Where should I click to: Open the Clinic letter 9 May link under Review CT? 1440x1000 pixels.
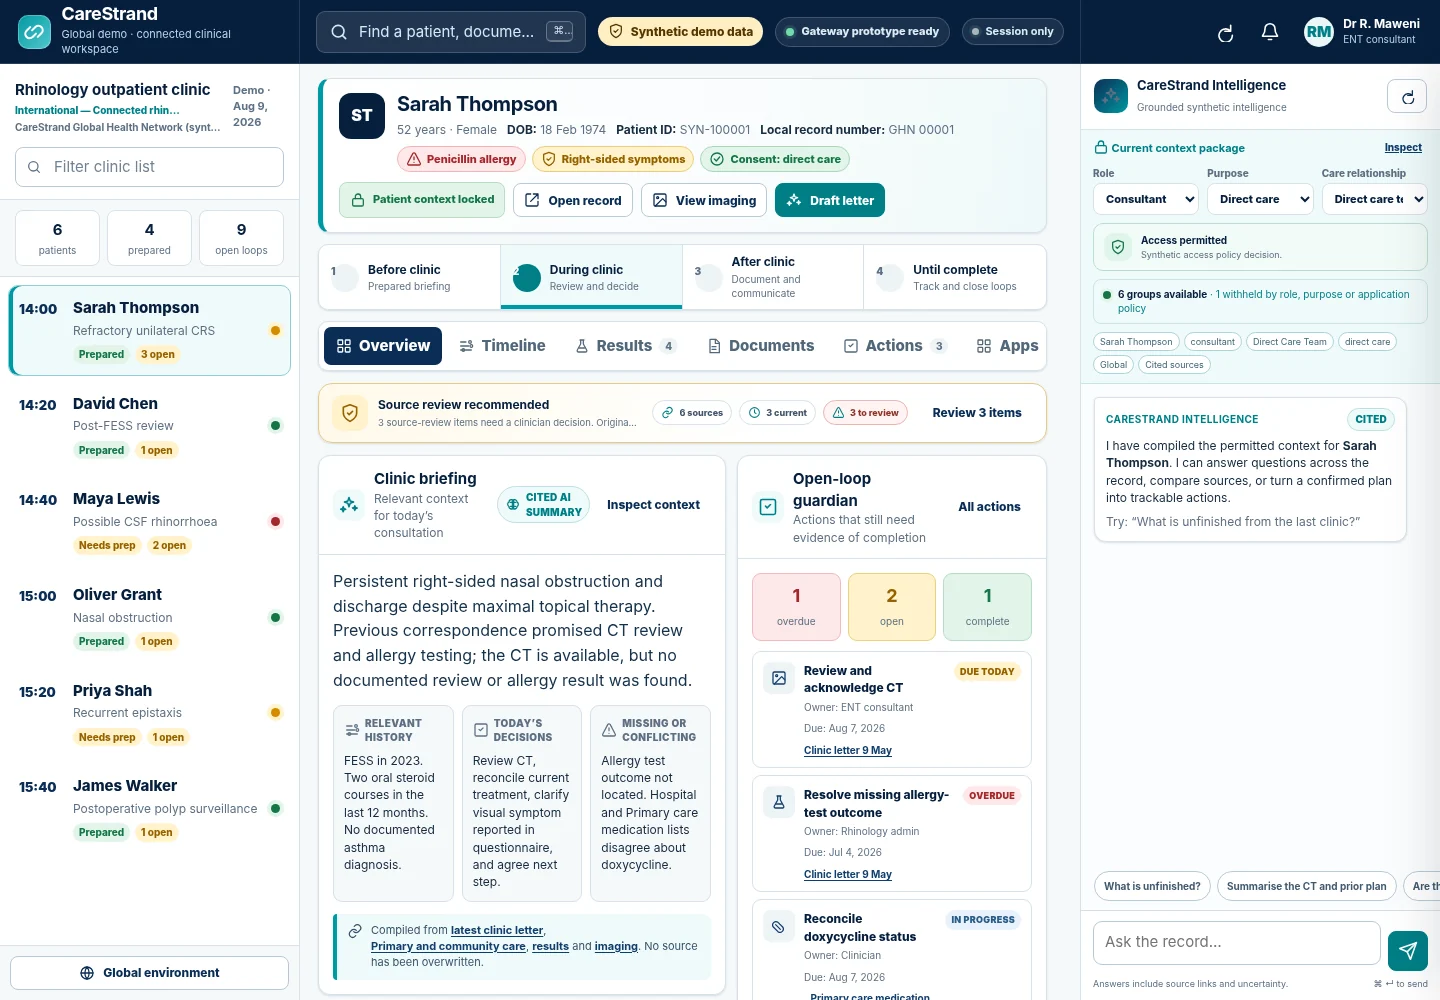pos(847,750)
